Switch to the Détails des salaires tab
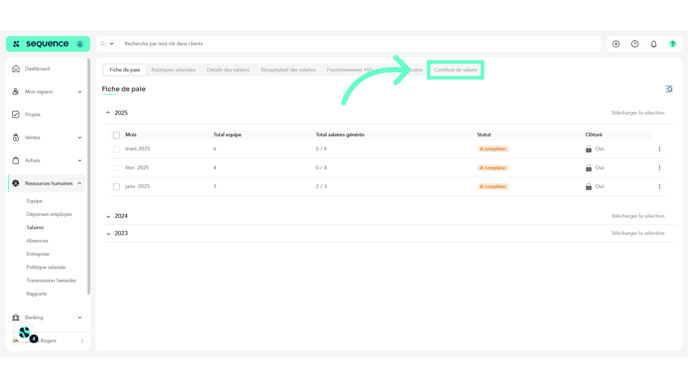This screenshot has height=387, width=688. 228,70
